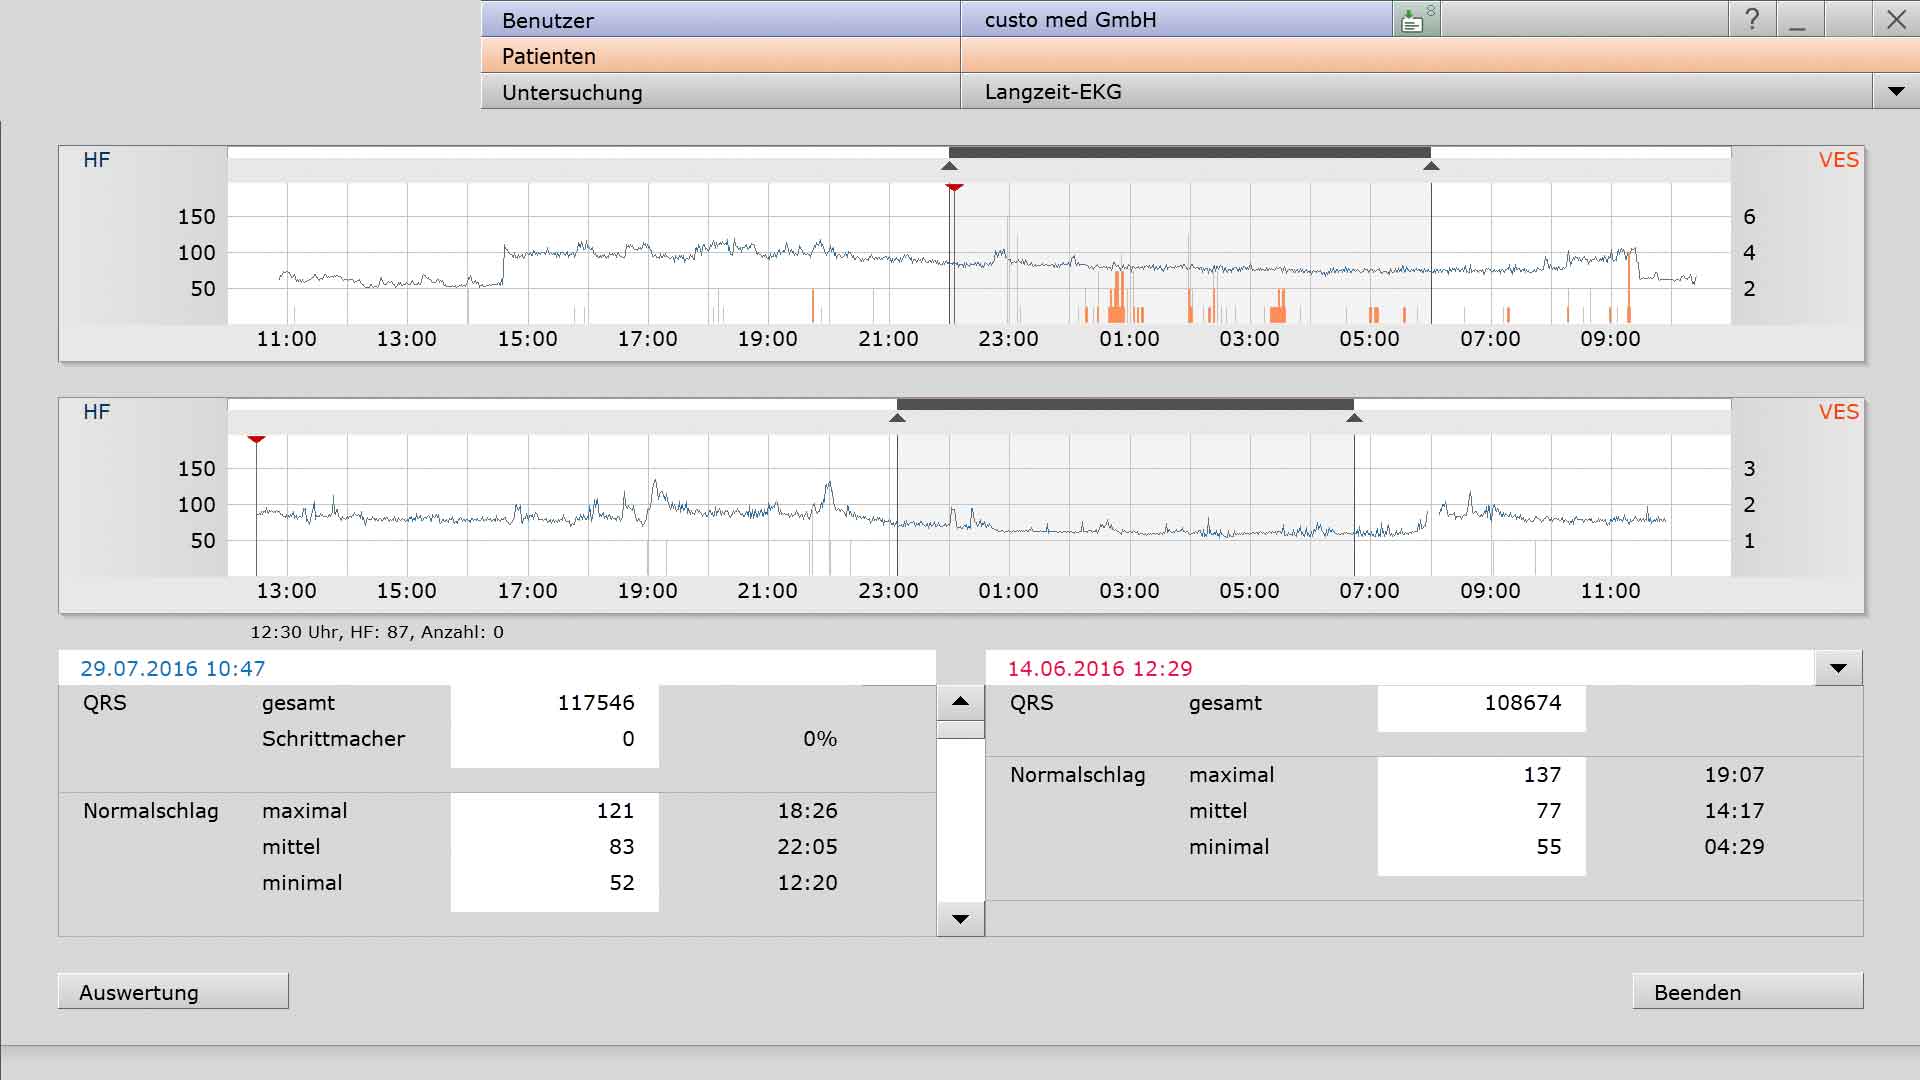
Task: Click the maximal time 19:07
Action: point(1735,775)
